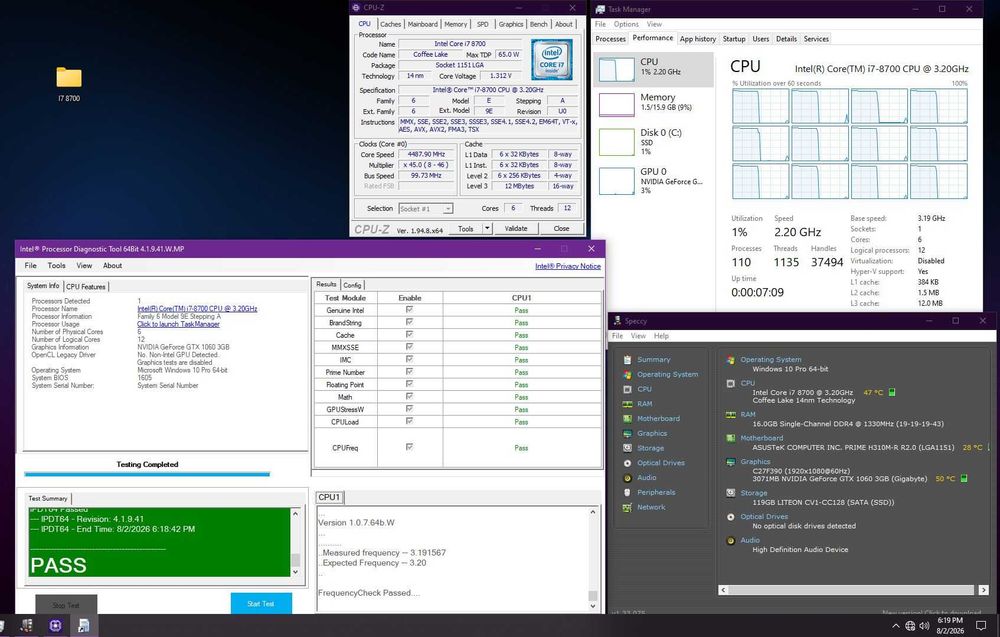Select Summary icon in Speccy sidebar
The image size is (1000, 637).
[628, 360]
